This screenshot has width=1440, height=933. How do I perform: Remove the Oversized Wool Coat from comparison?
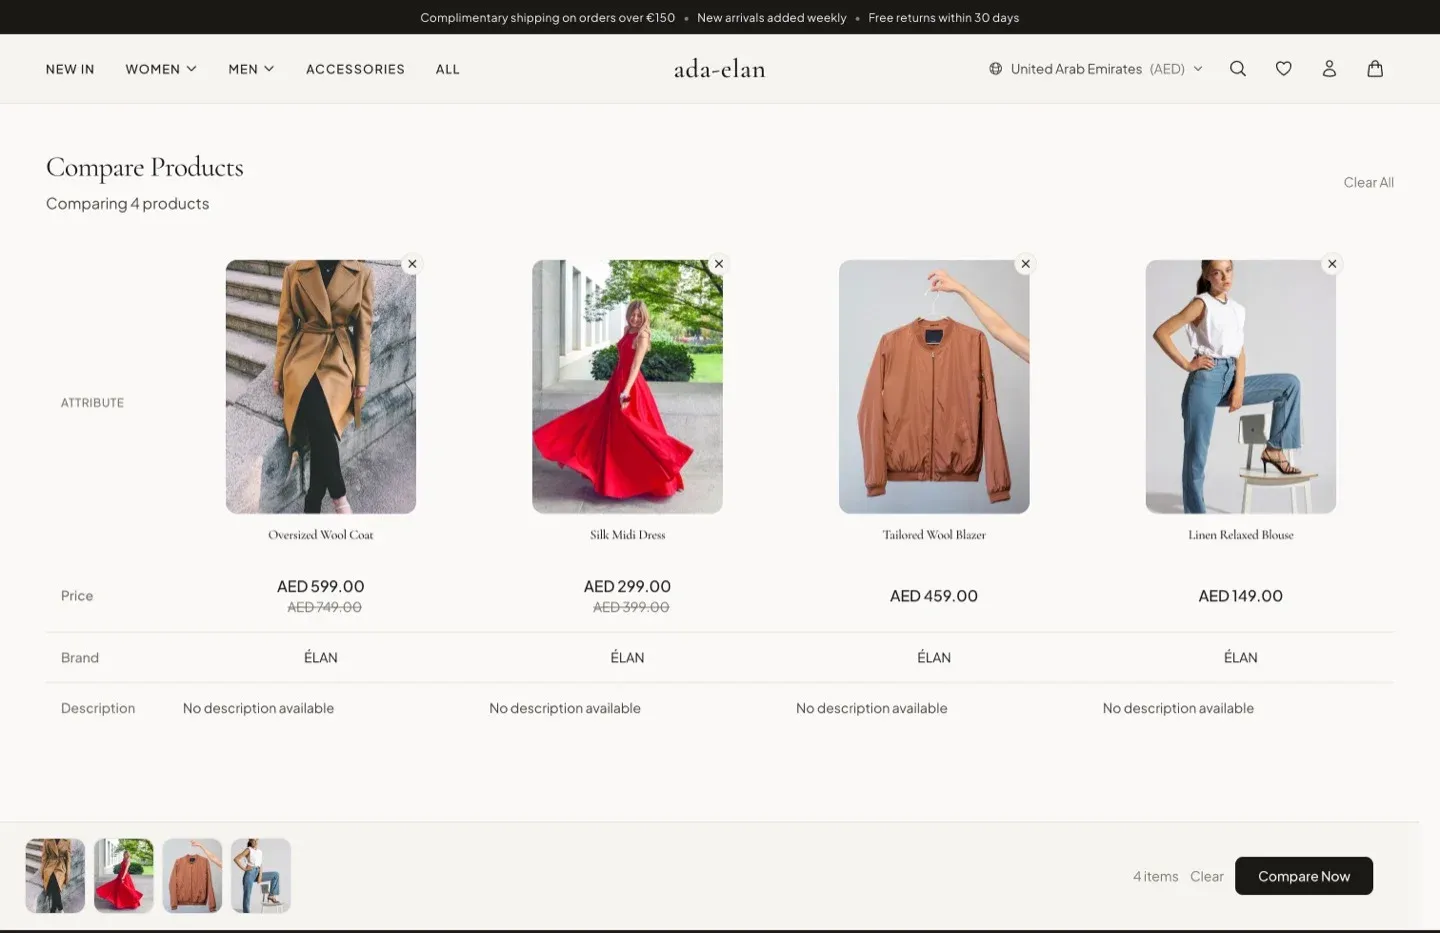pyautogui.click(x=412, y=263)
